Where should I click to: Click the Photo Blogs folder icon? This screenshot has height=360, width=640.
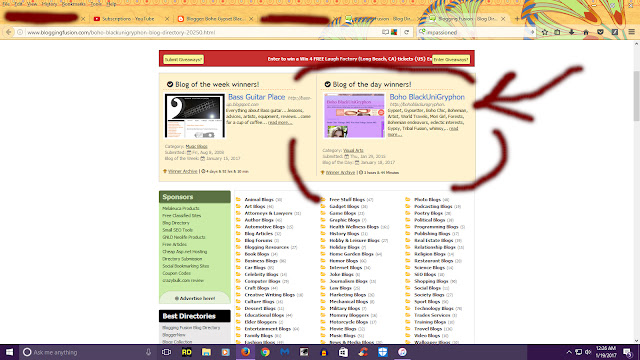(x=408, y=200)
